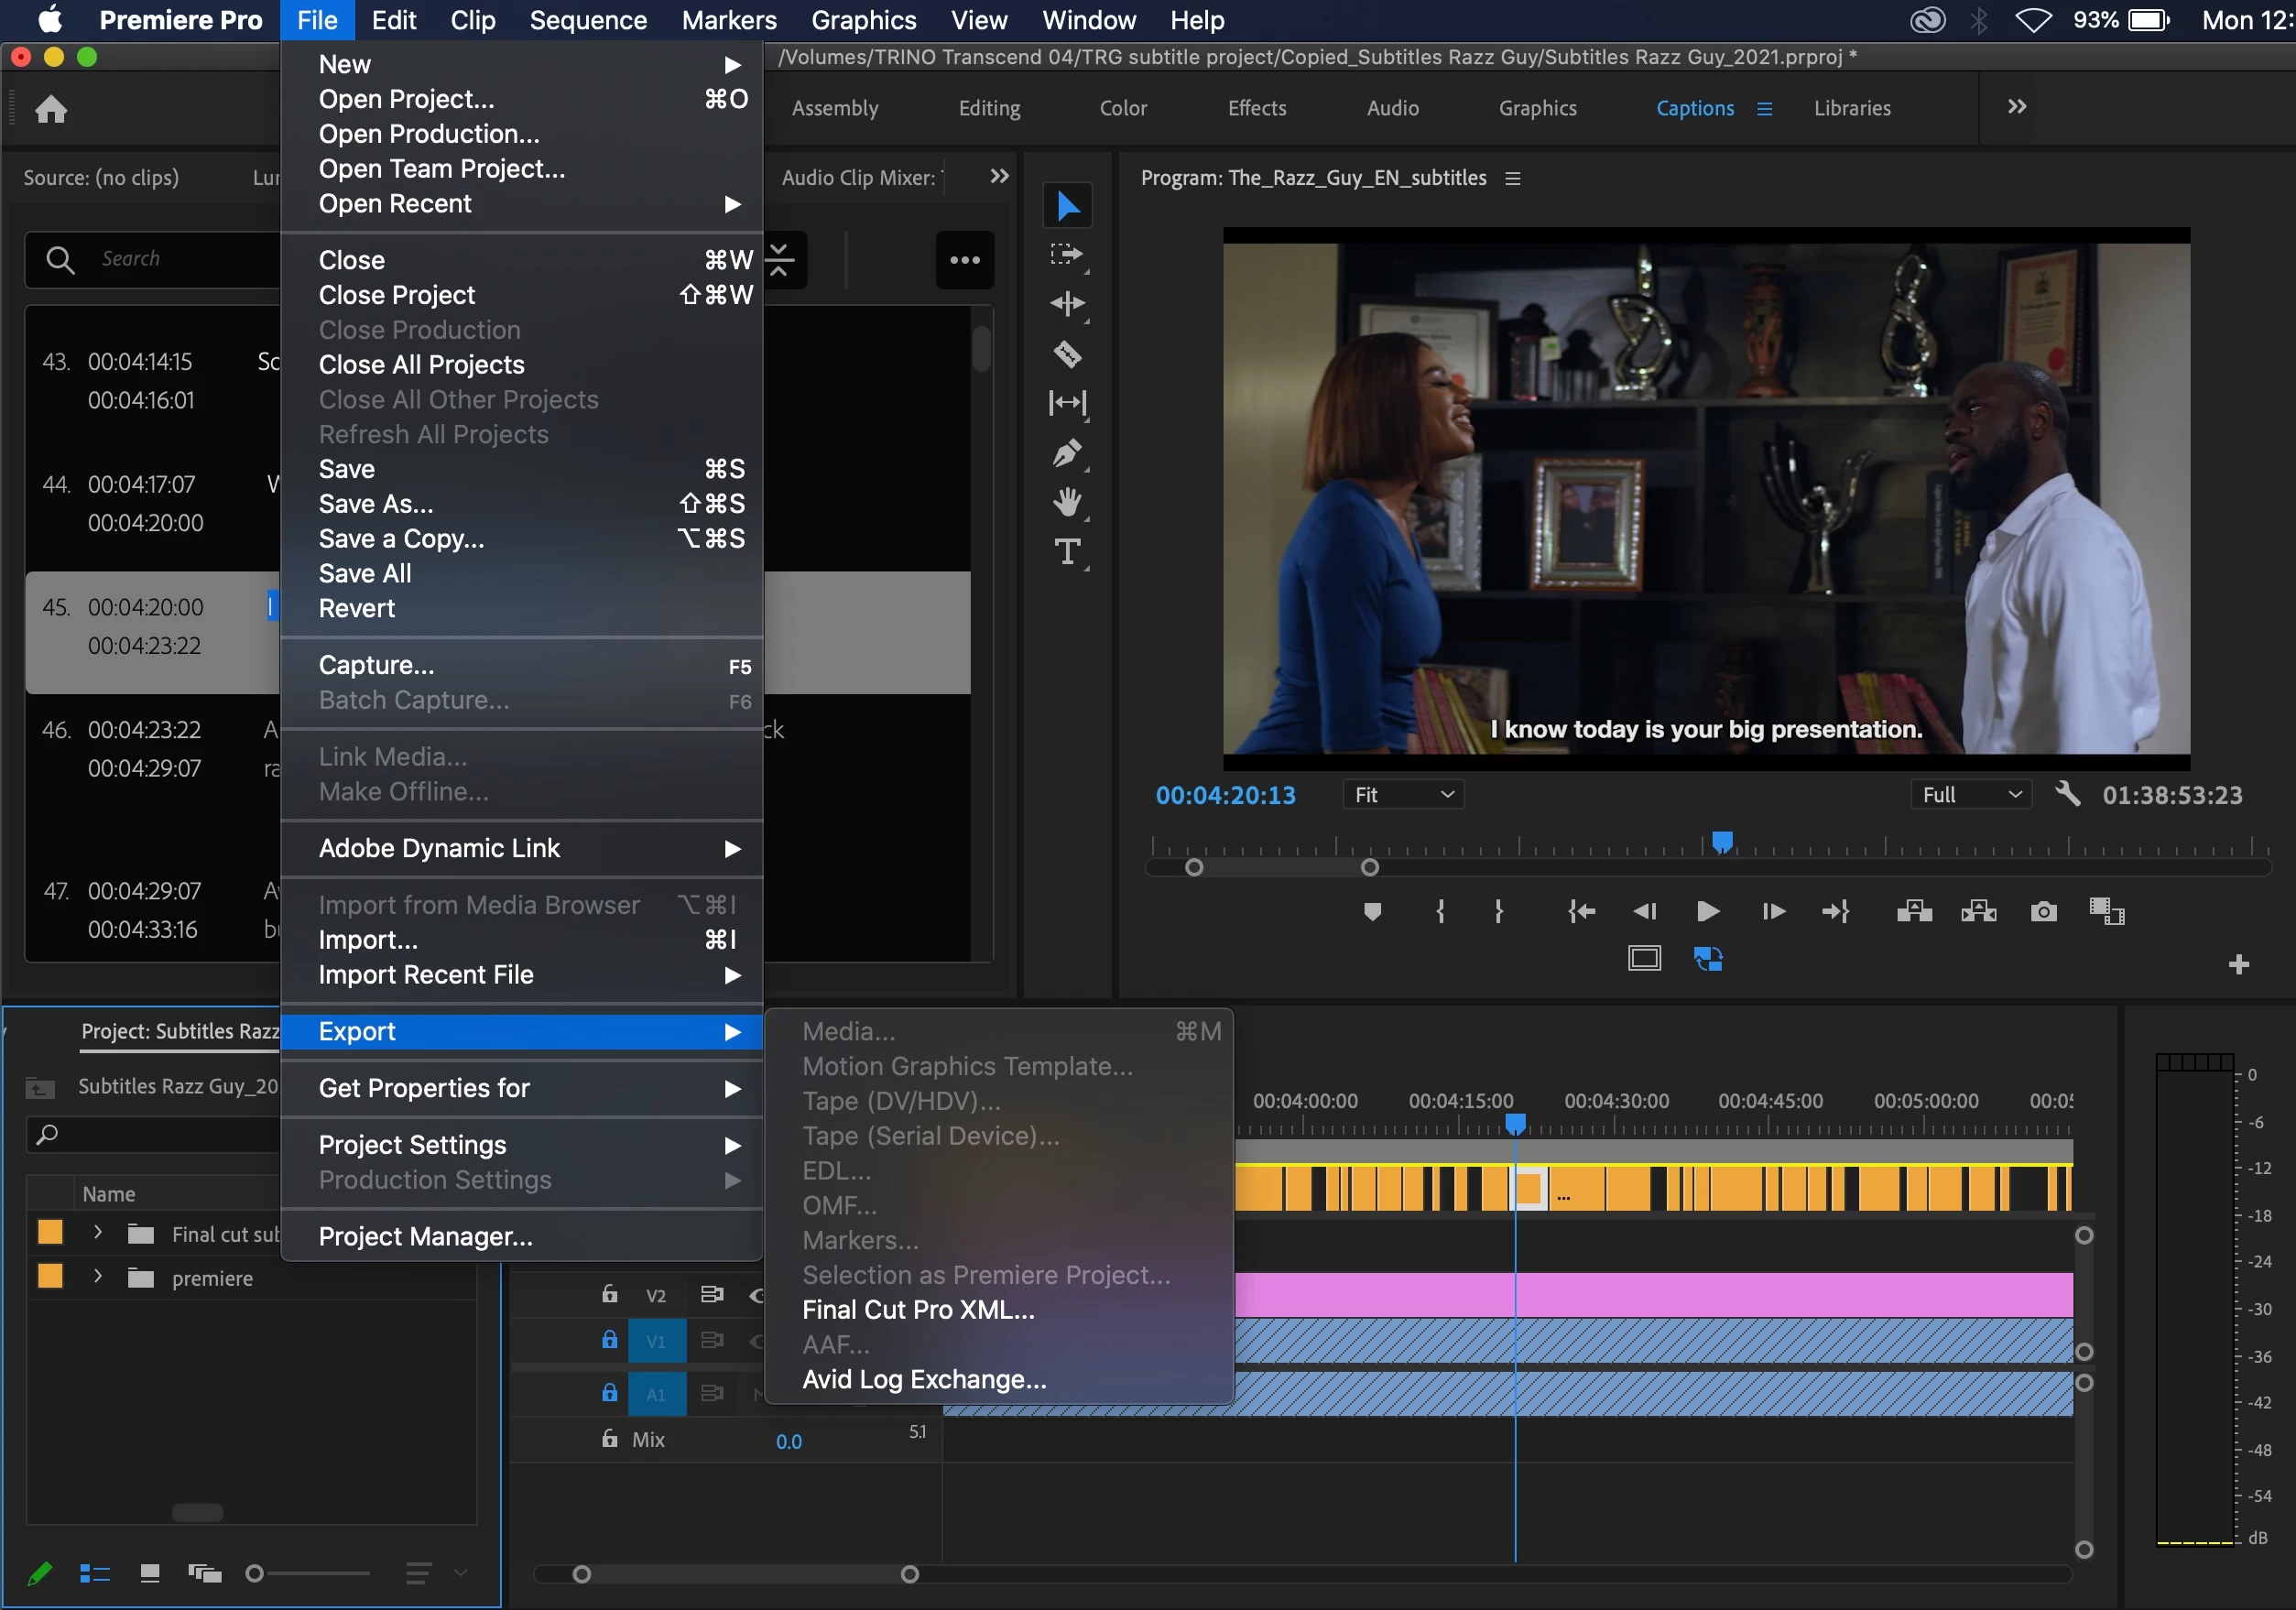This screenshot has width=2296, height=1610.
Task: Toggle lock on the A1 track
Action: [609, 1393]
